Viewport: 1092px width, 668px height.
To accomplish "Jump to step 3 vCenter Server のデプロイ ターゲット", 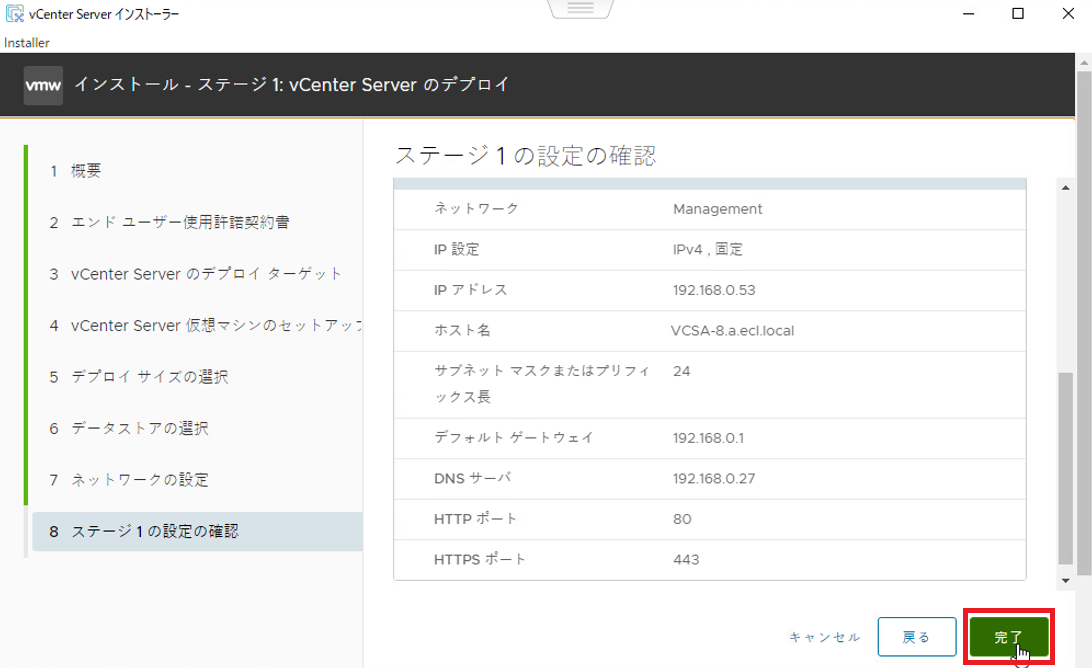I will (206, 274).
